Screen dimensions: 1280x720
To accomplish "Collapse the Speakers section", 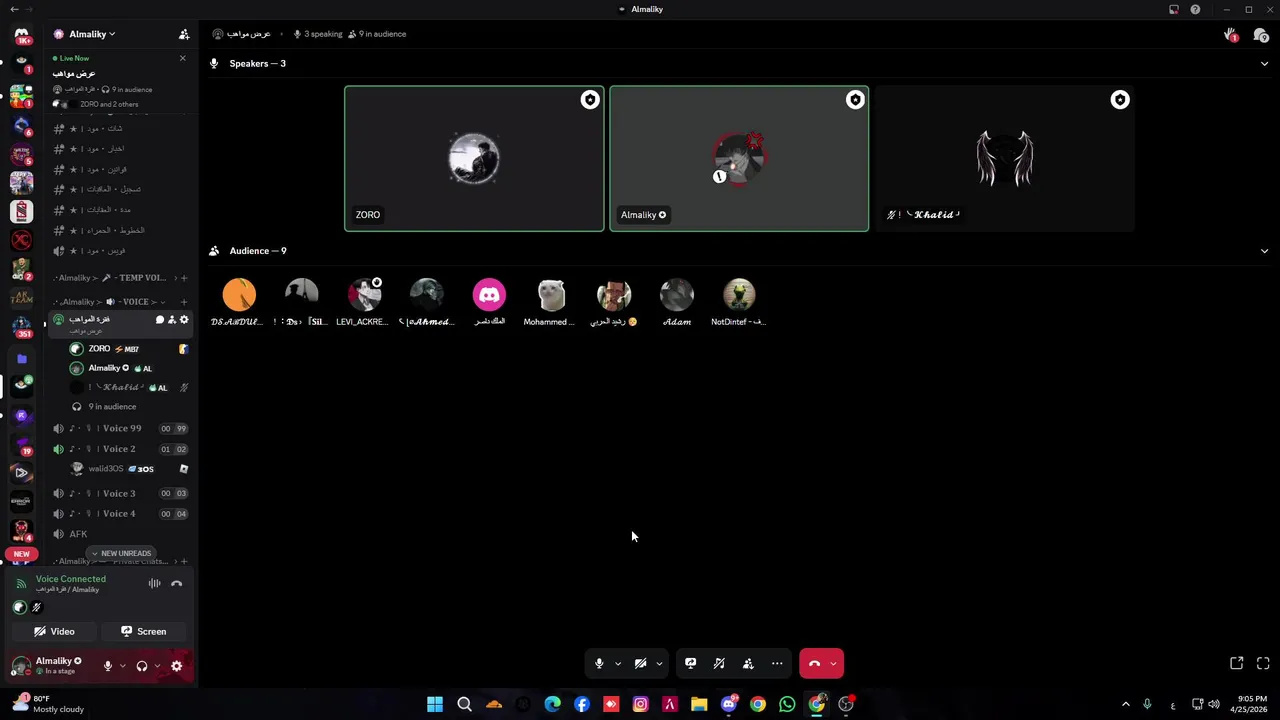I will click(x=1264, y=64).
